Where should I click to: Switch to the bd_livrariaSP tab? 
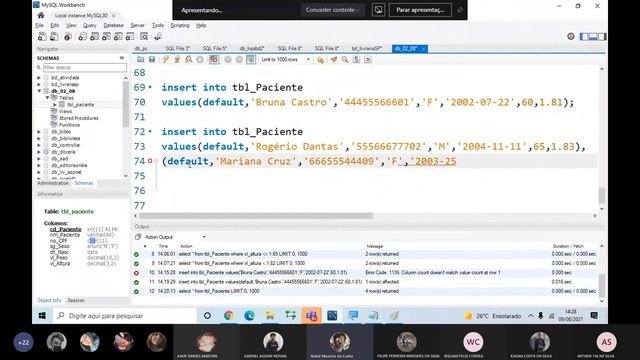pos(366,49)
